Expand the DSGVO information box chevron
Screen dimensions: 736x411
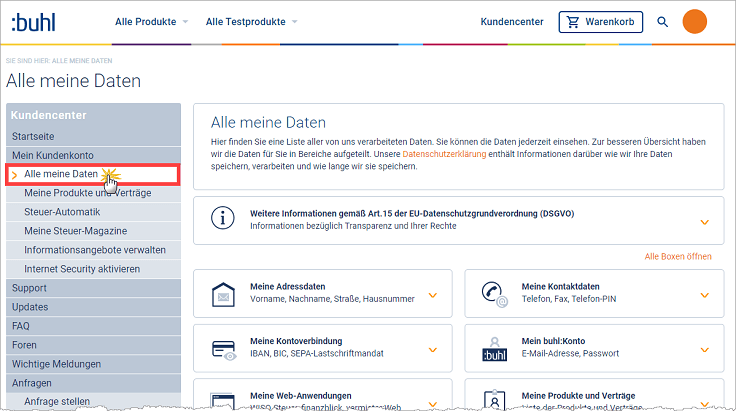[705, 222]
